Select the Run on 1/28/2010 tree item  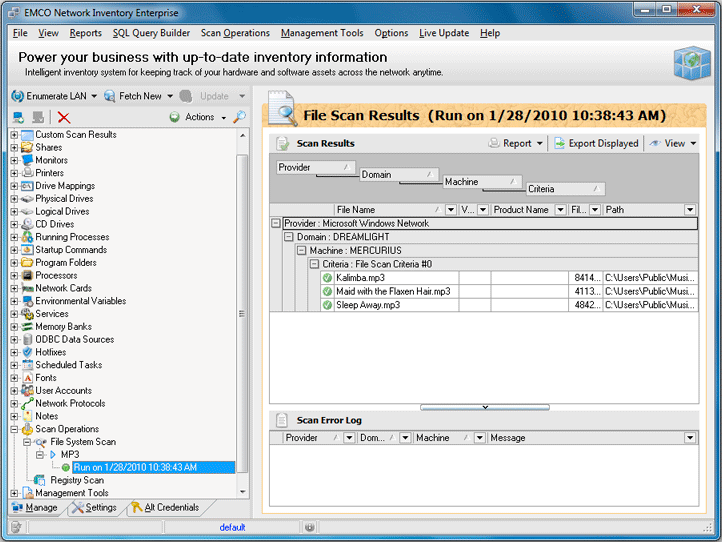pos(134,467)
